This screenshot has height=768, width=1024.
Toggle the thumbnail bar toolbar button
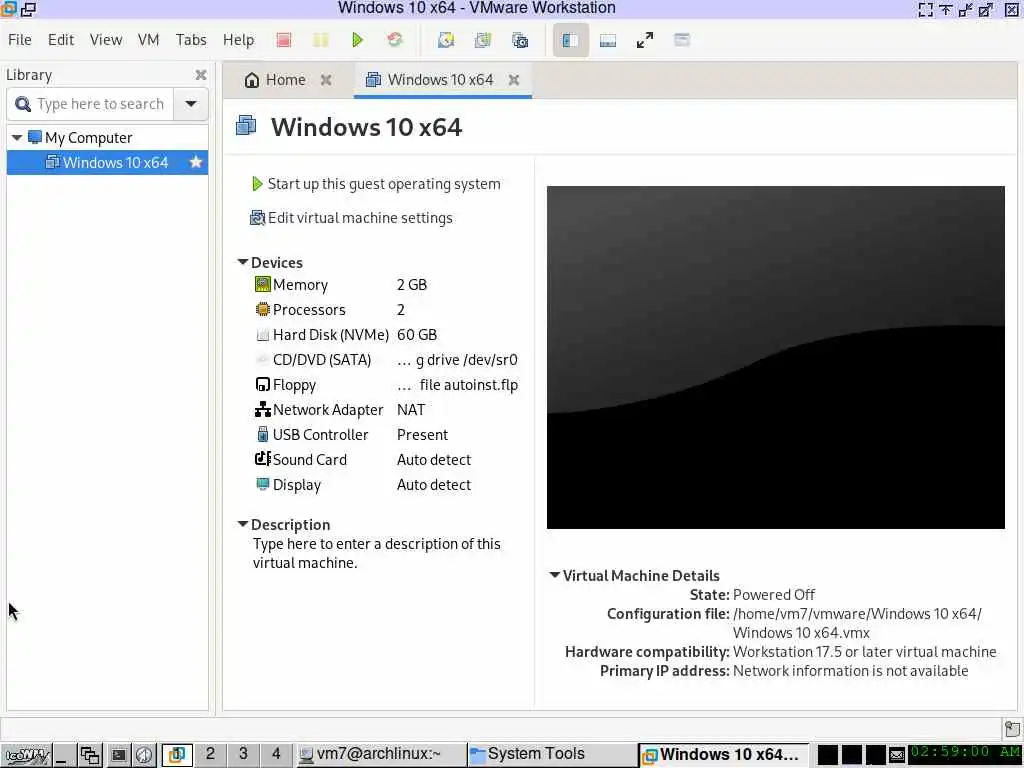pos(608,40)
